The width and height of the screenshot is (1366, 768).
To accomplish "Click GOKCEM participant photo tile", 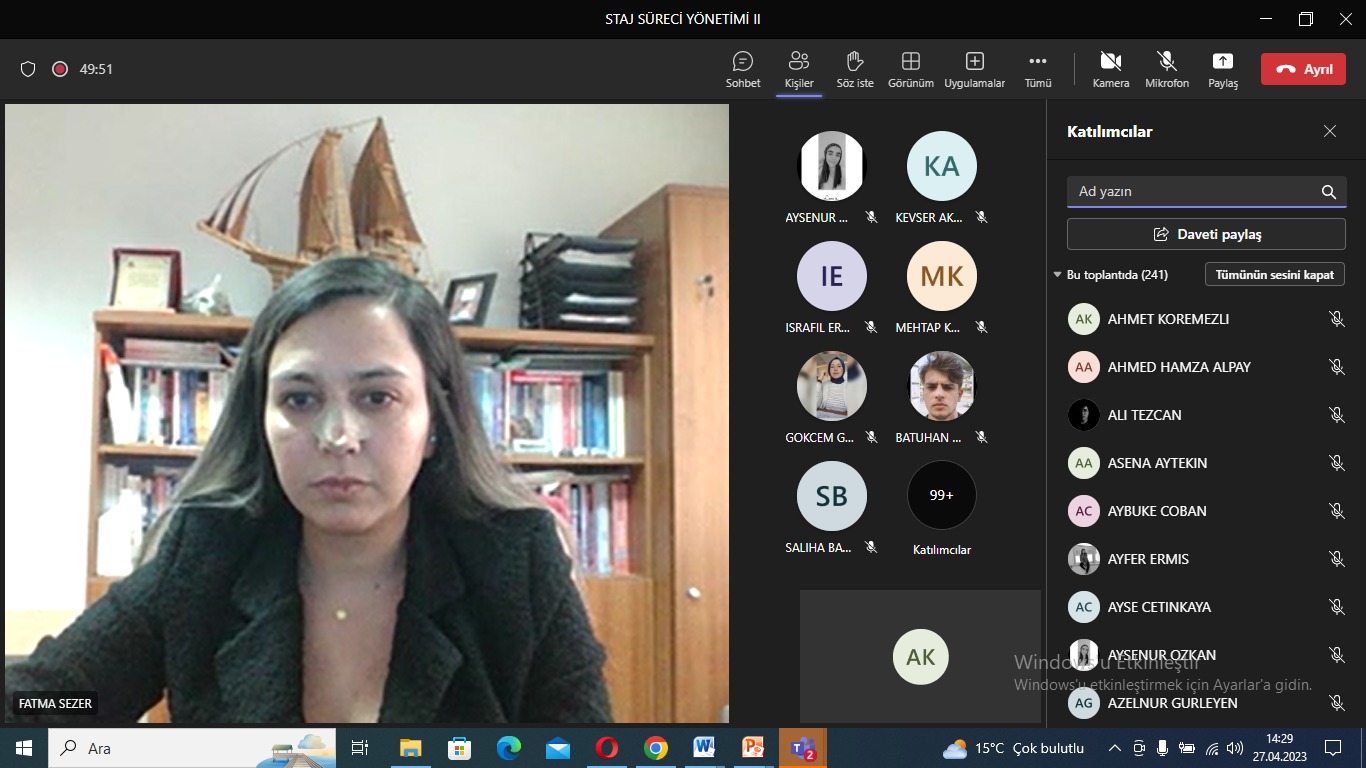I will point(832,386).
